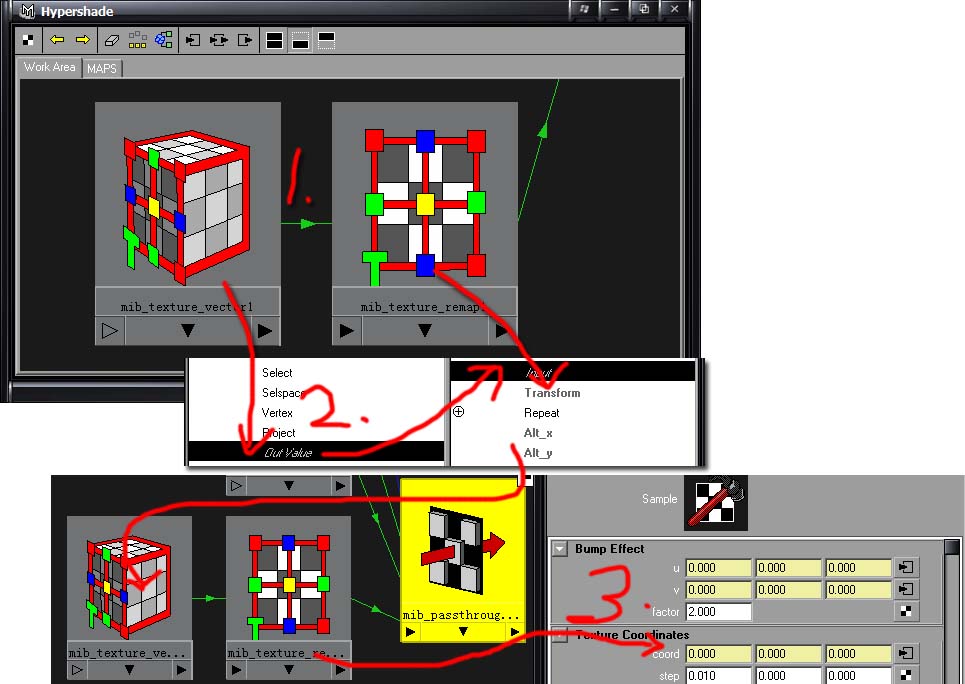
Task: Click the first coord value field
Action: (718, 654)
